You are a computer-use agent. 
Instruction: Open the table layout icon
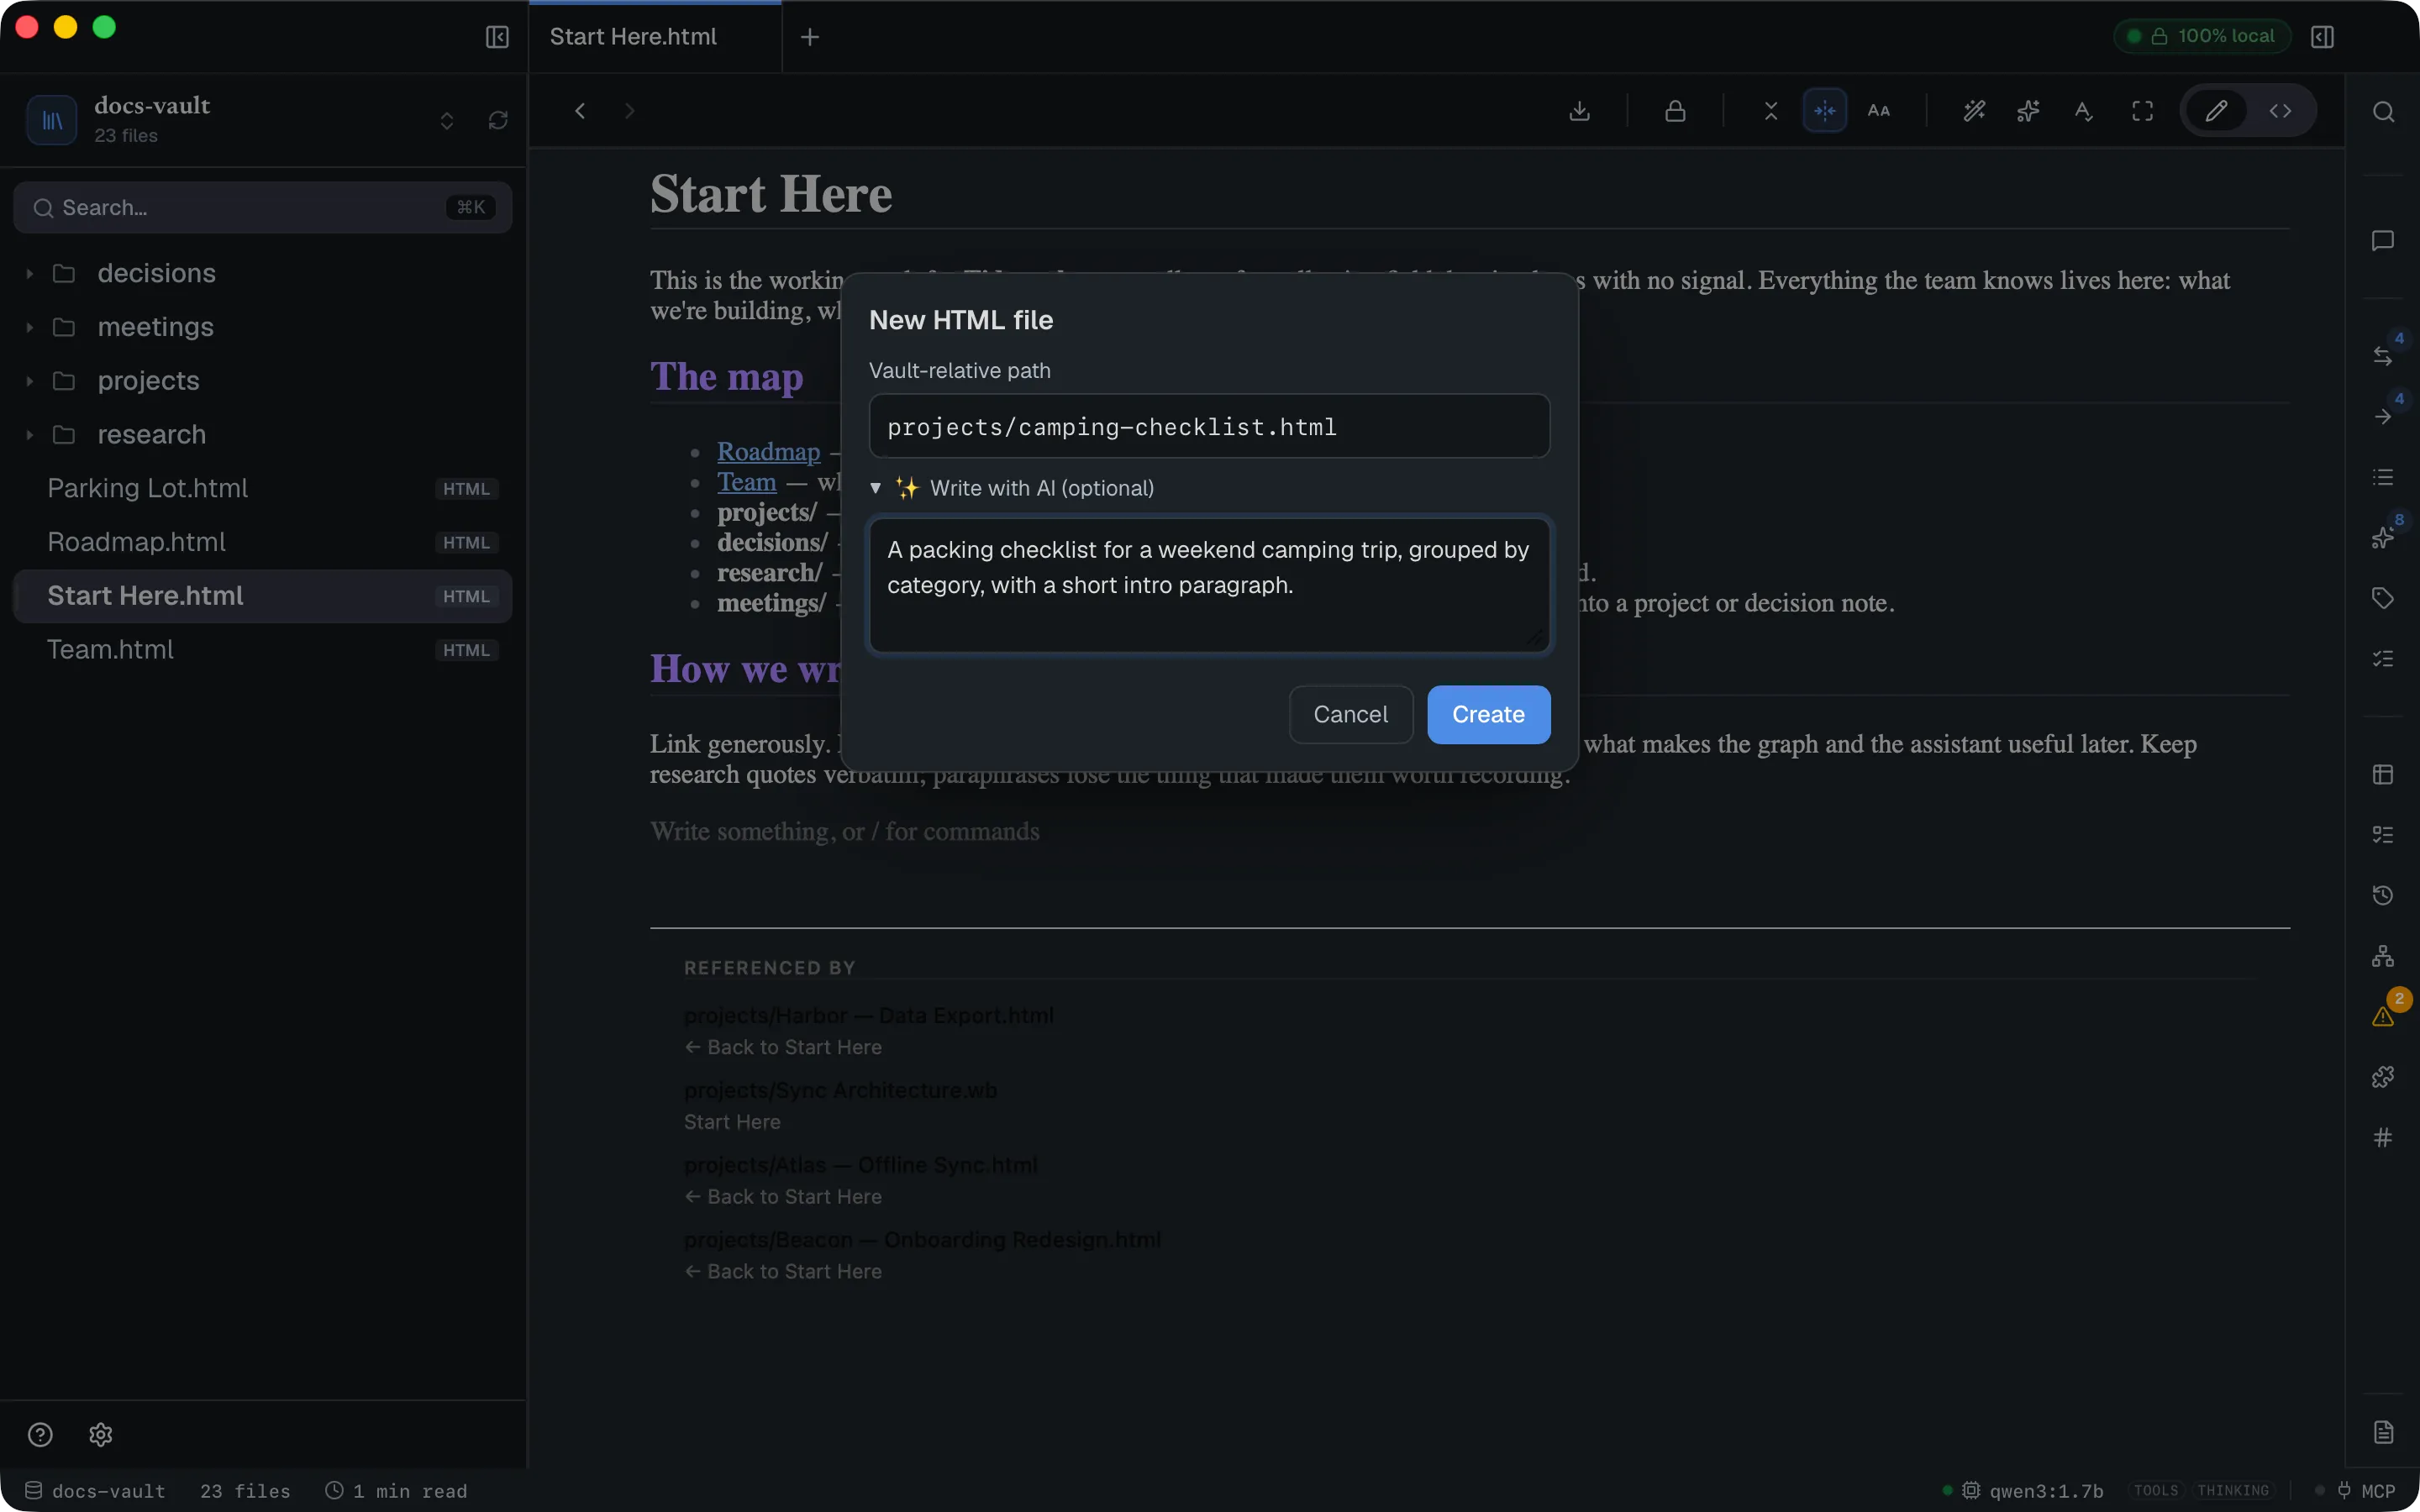tap(2383, 774)
